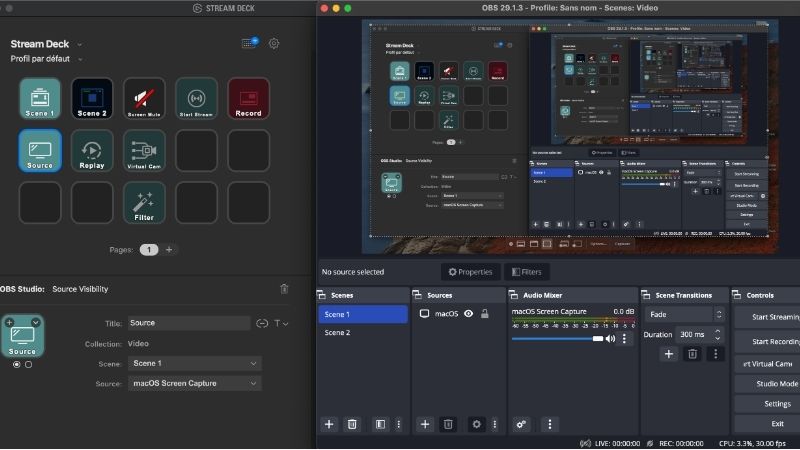800x450 pixels.
Task: Open source Filters button in OBS
Action: coord(527,272)
